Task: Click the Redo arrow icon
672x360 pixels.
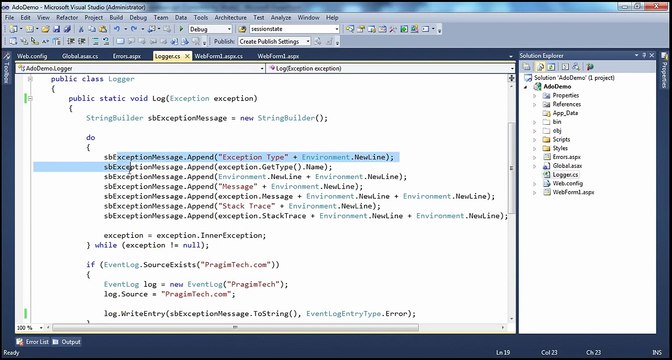Action: point(134,29)
